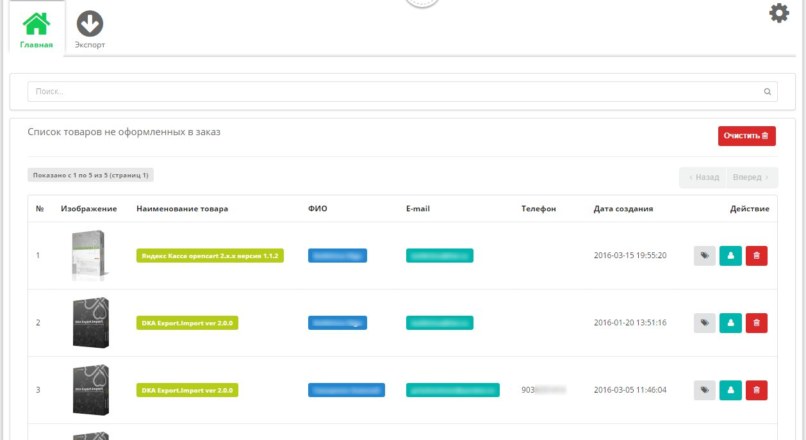Click the phone number starting with 903
This screenshot has height=440, width=806.
tap(543, 390)
